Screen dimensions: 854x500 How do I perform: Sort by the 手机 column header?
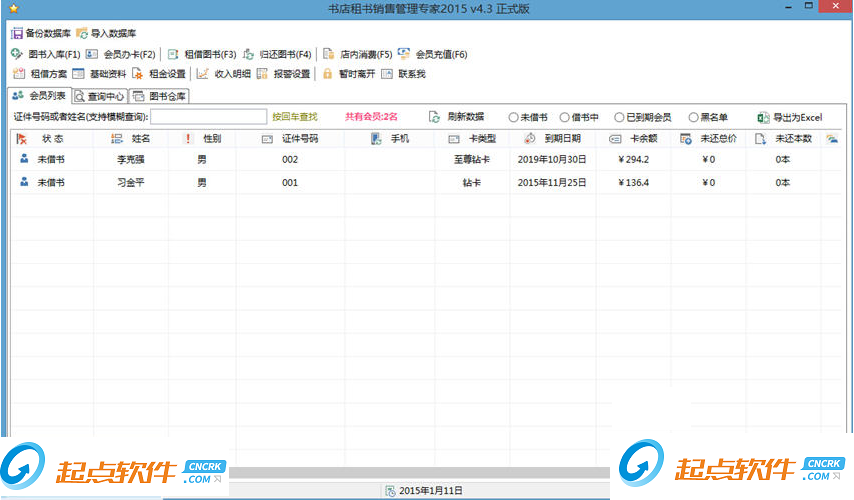[x=390, y=139]
